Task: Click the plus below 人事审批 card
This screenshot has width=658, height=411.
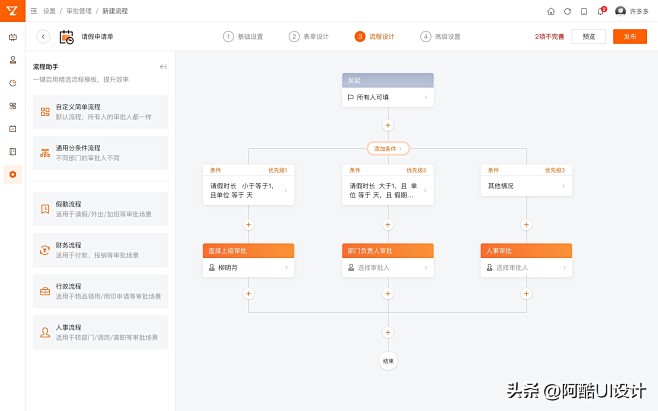Action: click(x=526, y=293)
